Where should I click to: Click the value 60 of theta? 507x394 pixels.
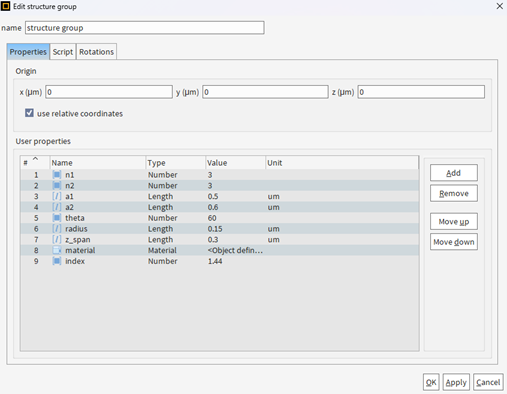point(212,218)
